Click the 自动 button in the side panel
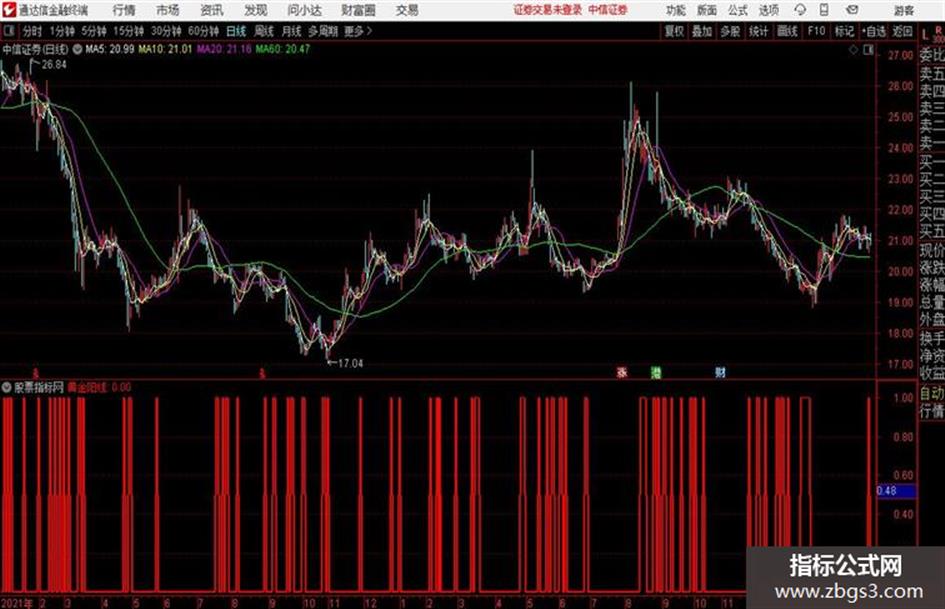 click(932, 394)
